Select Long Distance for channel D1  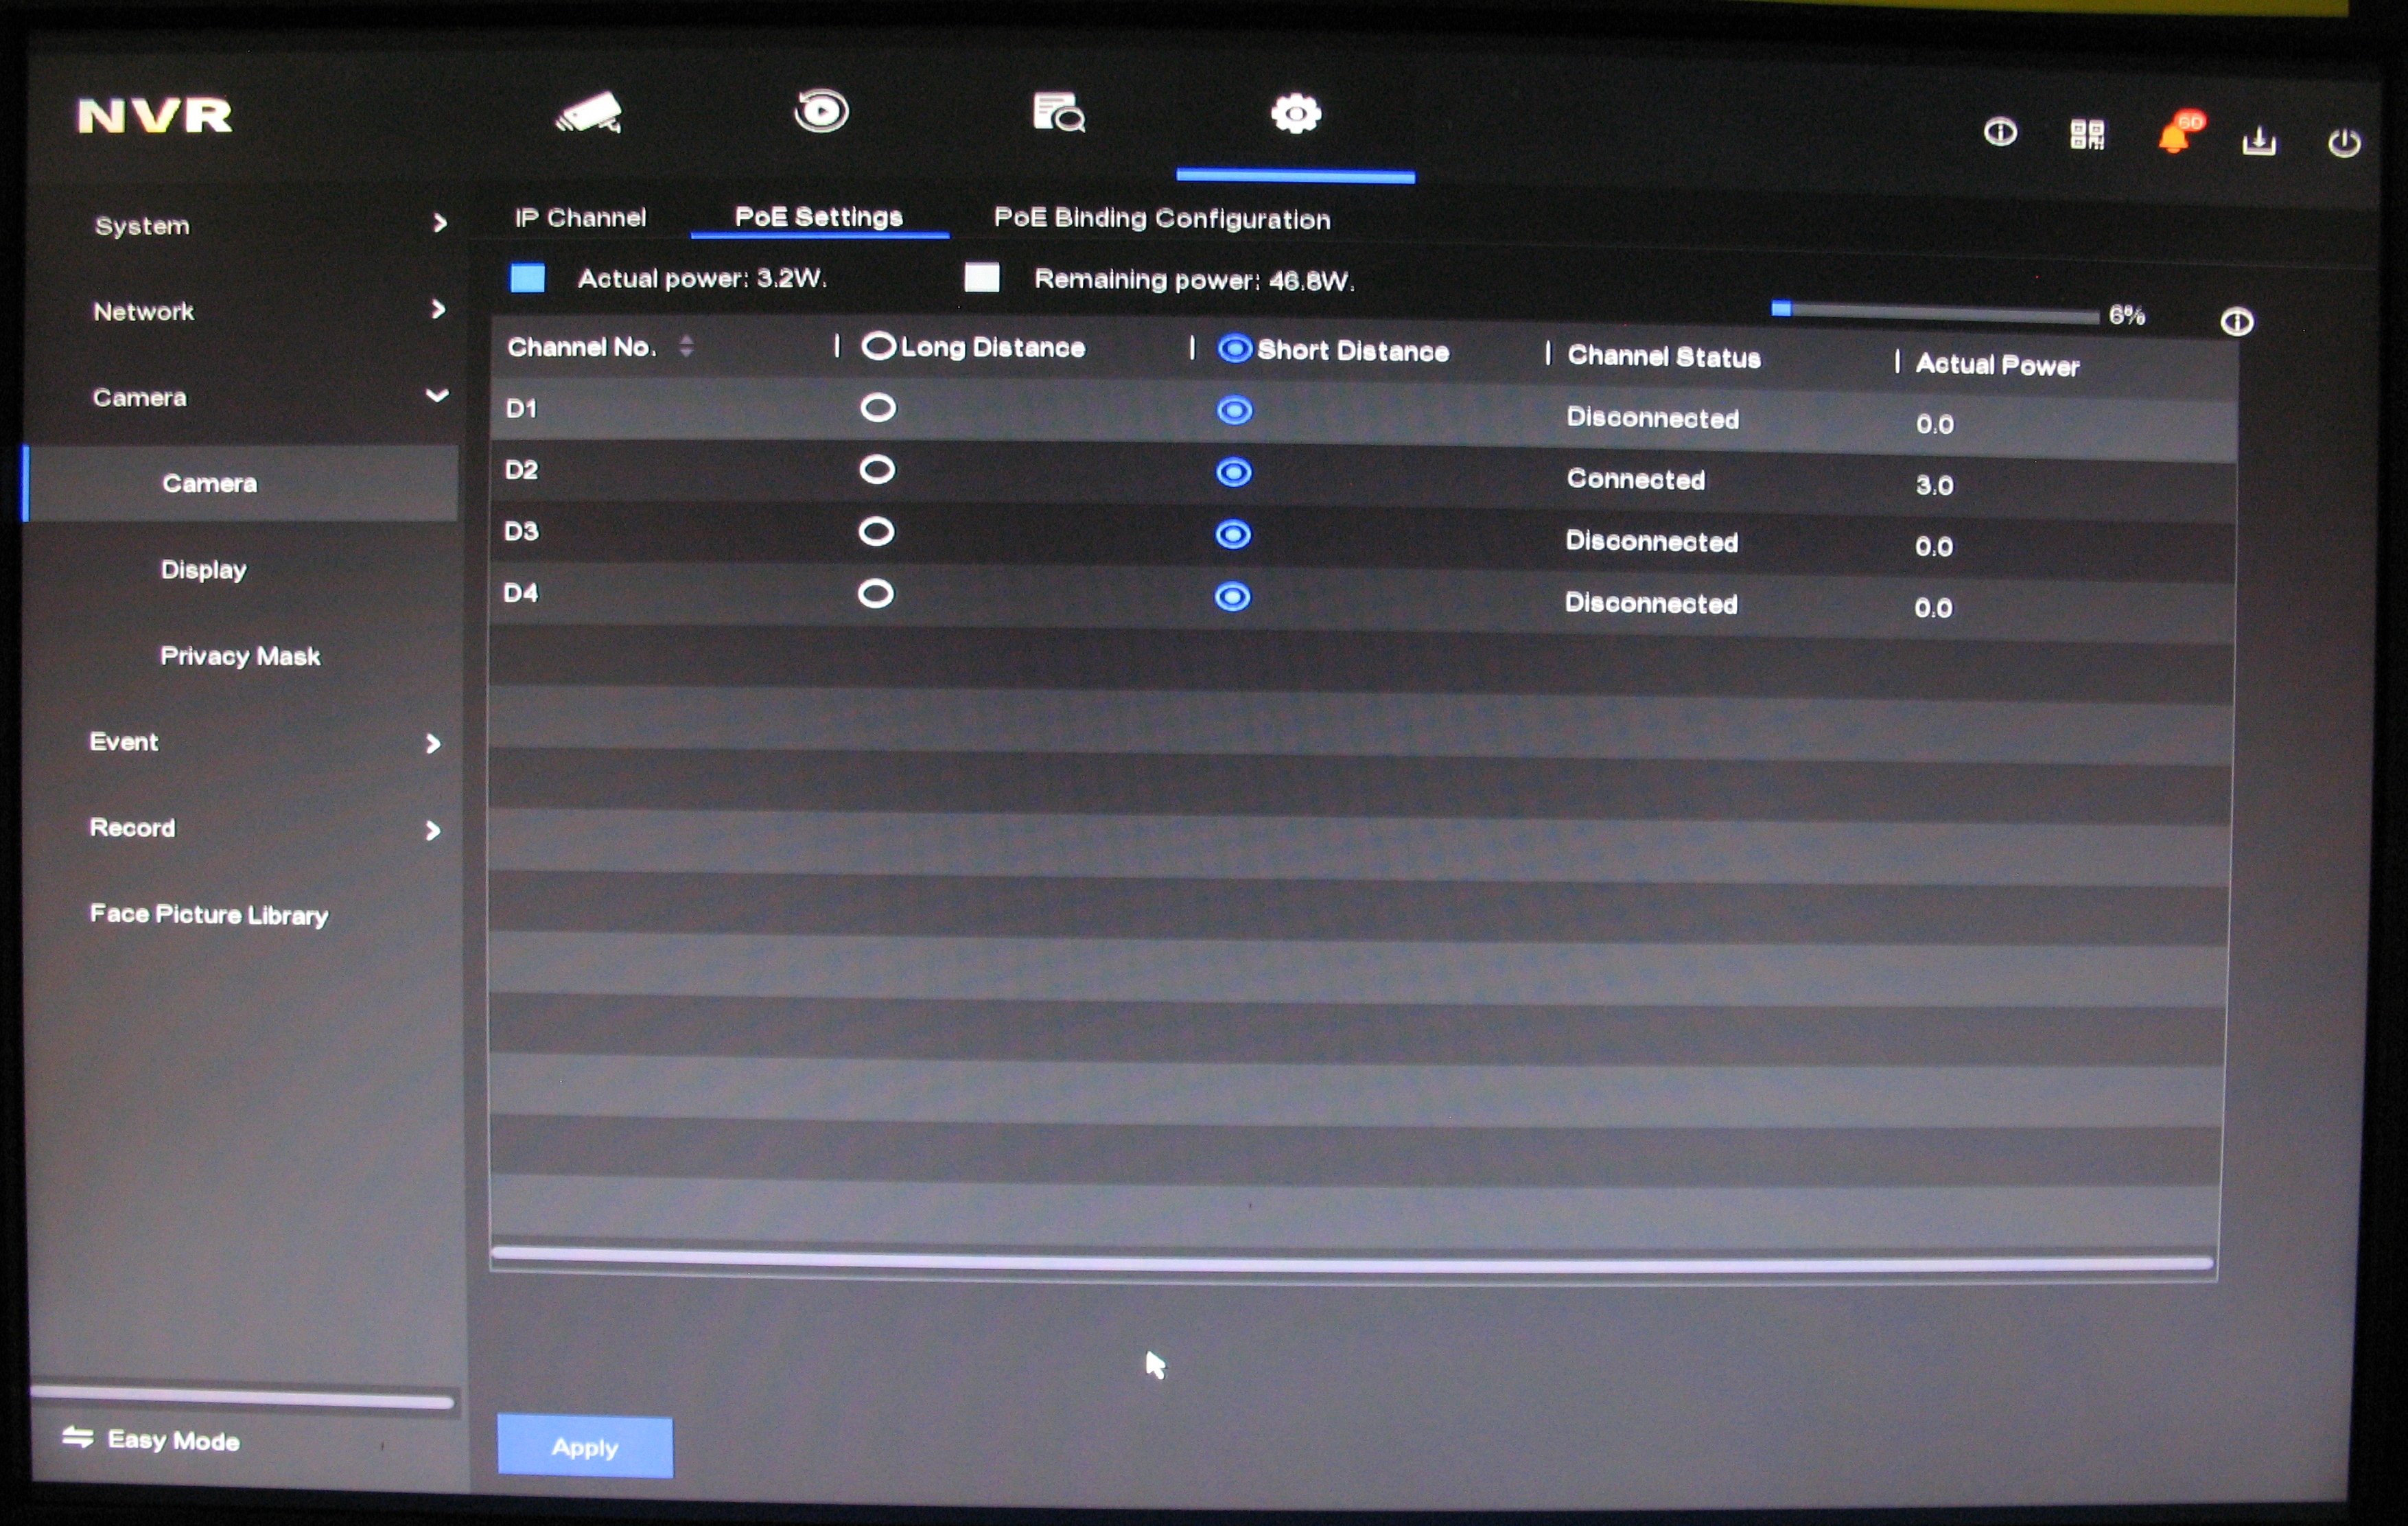point(878,408)
